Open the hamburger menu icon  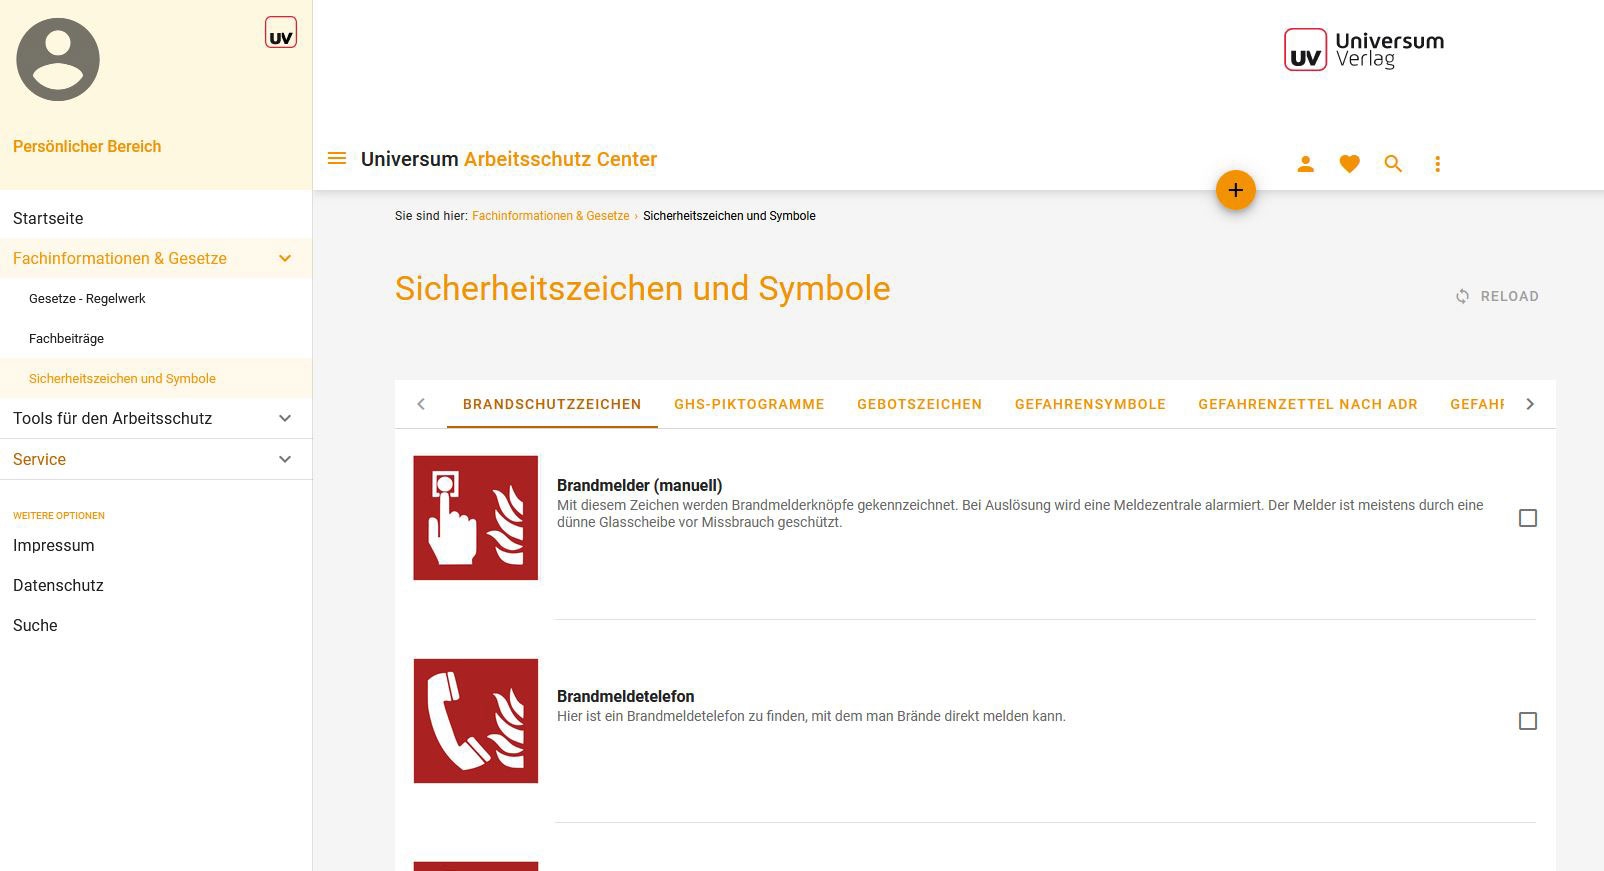point(337,159)
